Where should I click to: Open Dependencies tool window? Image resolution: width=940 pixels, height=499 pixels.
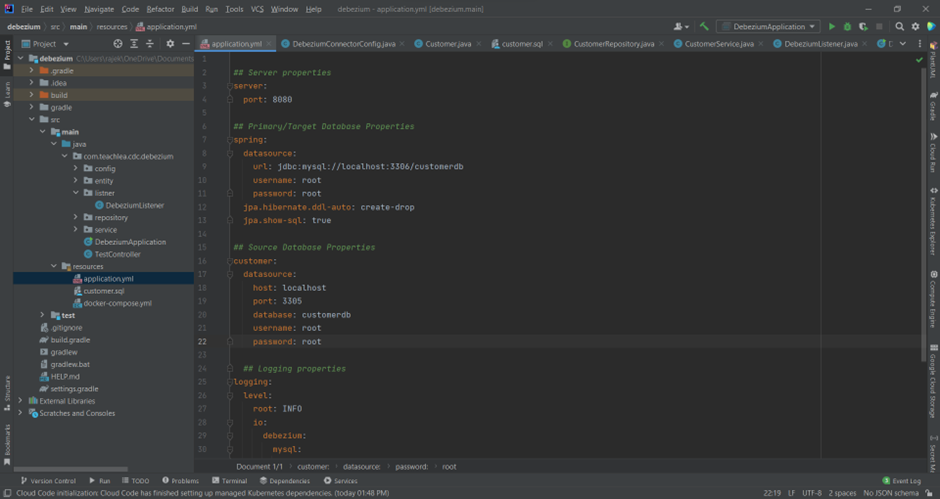(x=285, y=480)
